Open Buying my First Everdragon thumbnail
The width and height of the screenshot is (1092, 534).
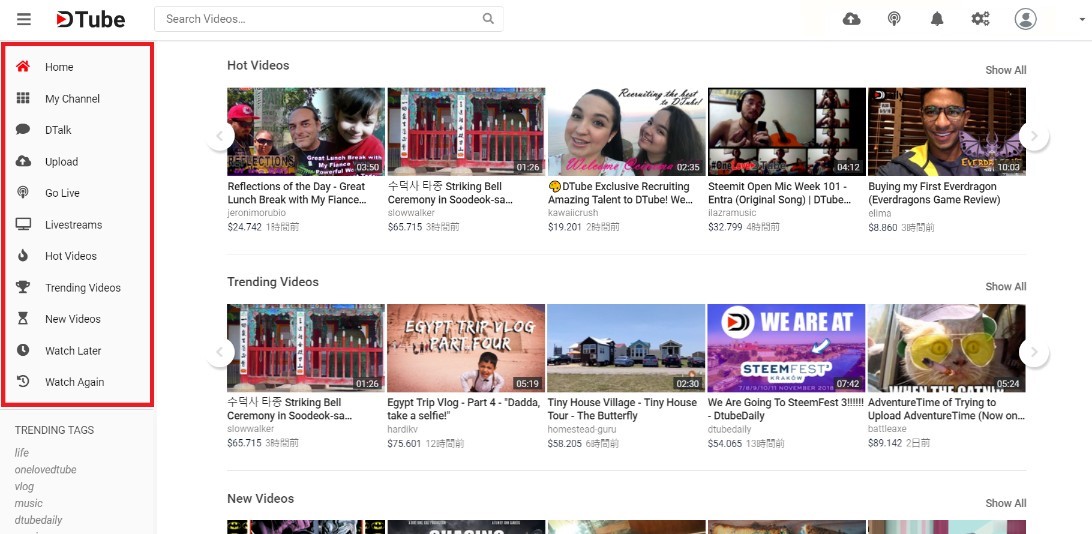point(946,132)
